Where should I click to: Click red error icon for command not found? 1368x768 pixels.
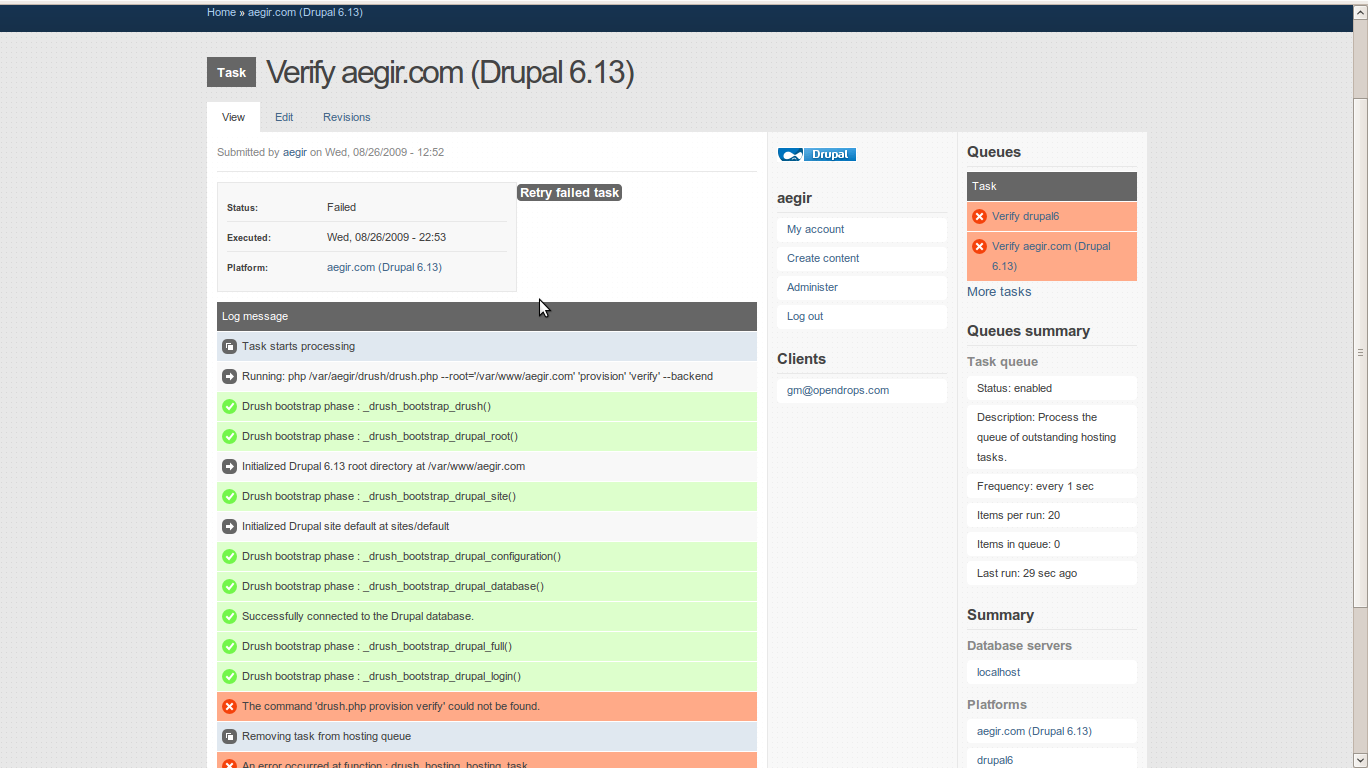point(229,707)
